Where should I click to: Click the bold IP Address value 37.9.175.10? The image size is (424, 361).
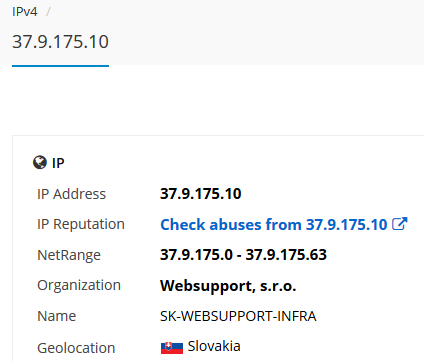(201, 194)
